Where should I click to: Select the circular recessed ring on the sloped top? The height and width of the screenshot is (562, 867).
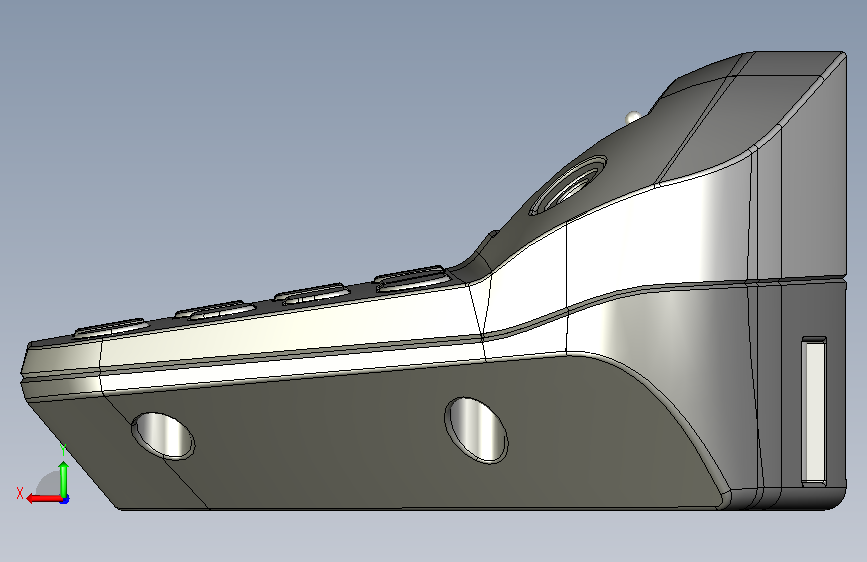point(568,185)
